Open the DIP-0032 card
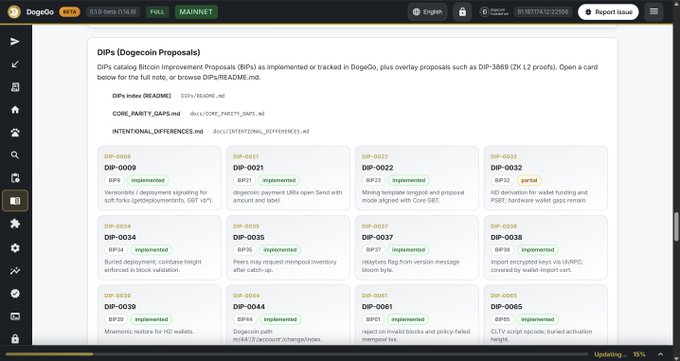The height and width of the screenshot is (361, 680). pyautogui.click(x=546, y=178)
